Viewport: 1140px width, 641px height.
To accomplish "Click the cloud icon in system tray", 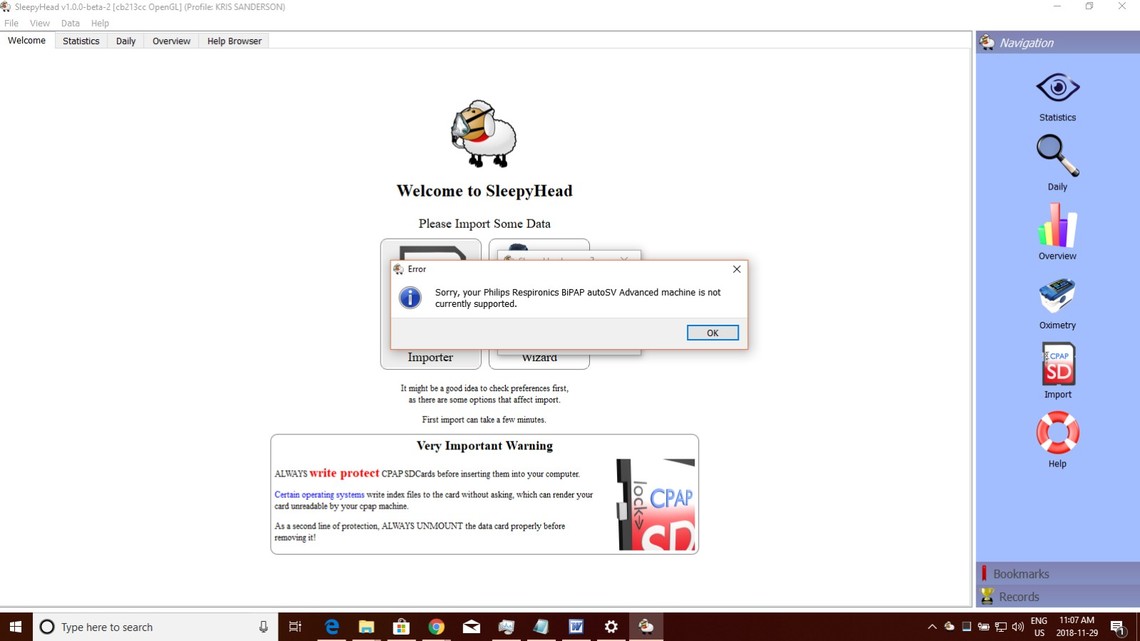I will pos(950,626).
